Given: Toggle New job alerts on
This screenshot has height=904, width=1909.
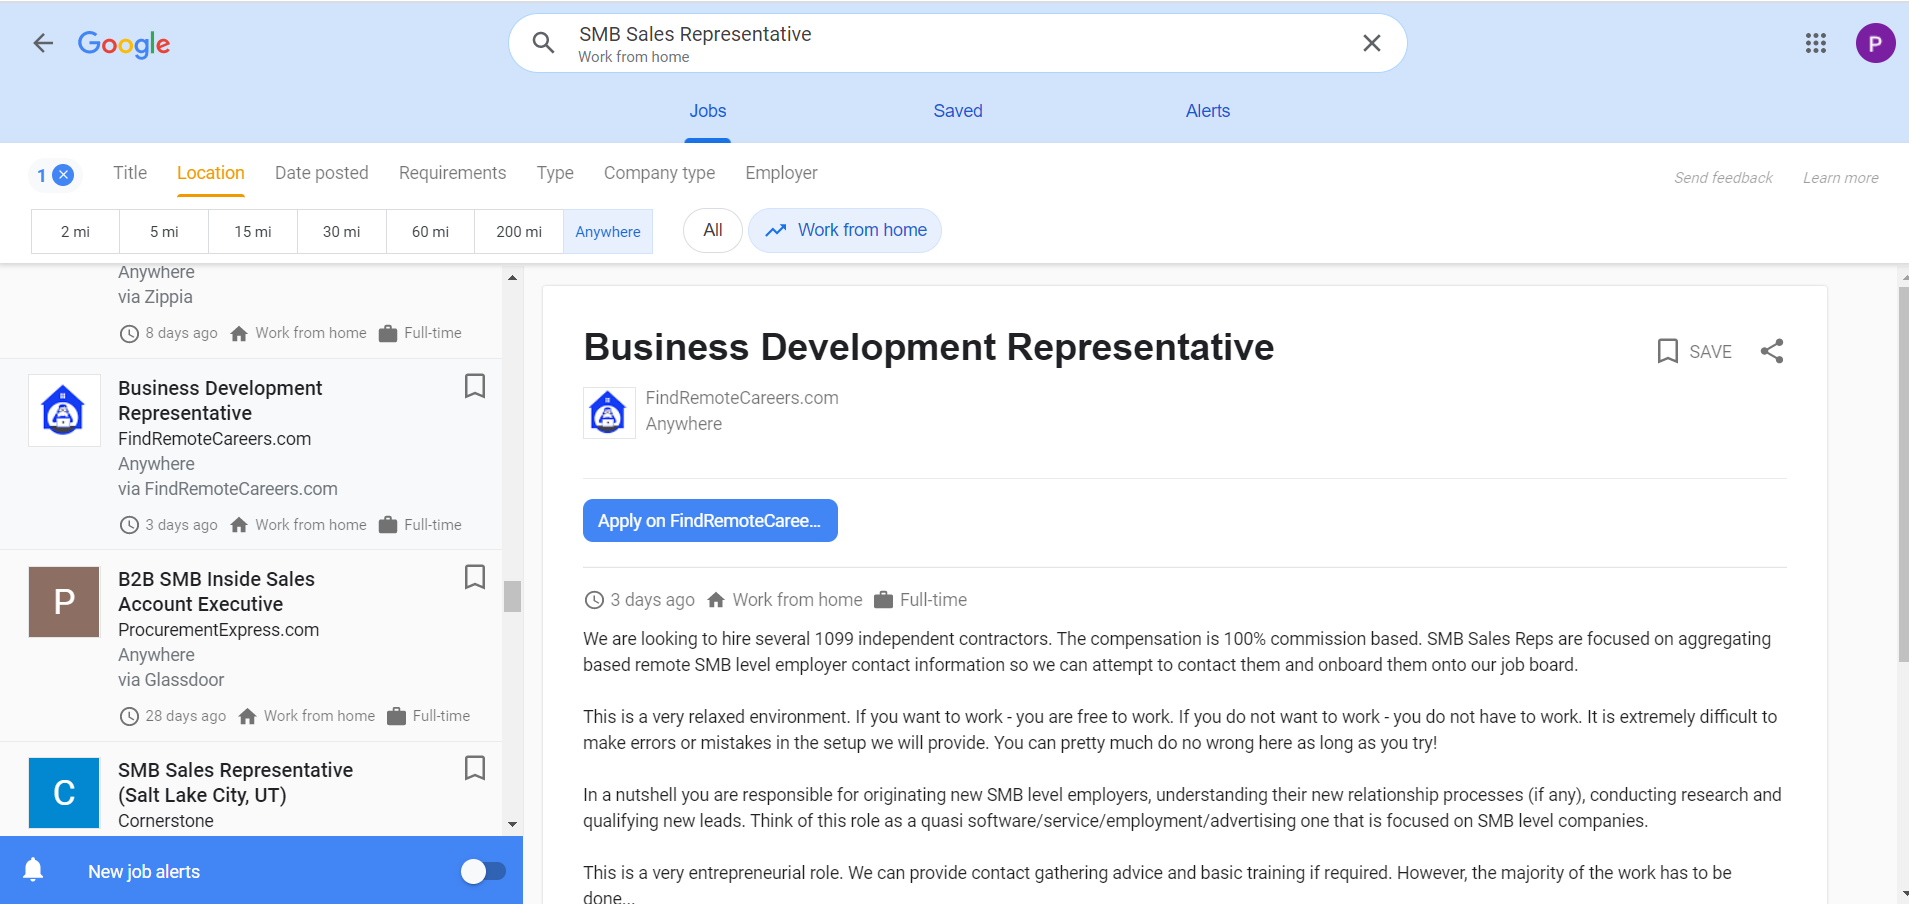Looking at the screenshot, I should 484,870.
